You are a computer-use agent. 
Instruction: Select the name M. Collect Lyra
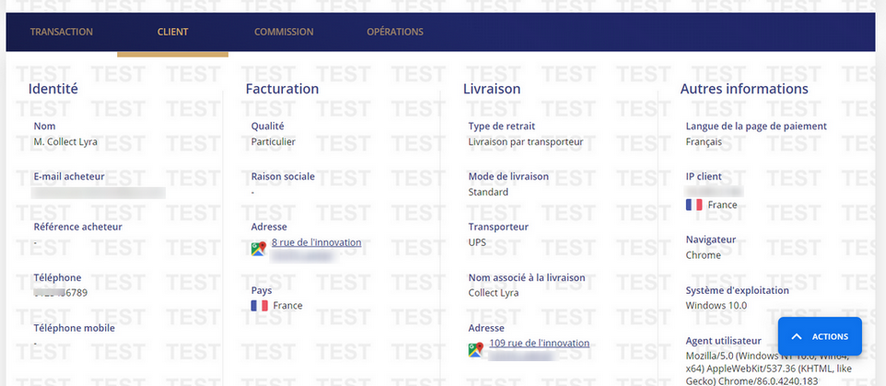(x=66, y=142)
